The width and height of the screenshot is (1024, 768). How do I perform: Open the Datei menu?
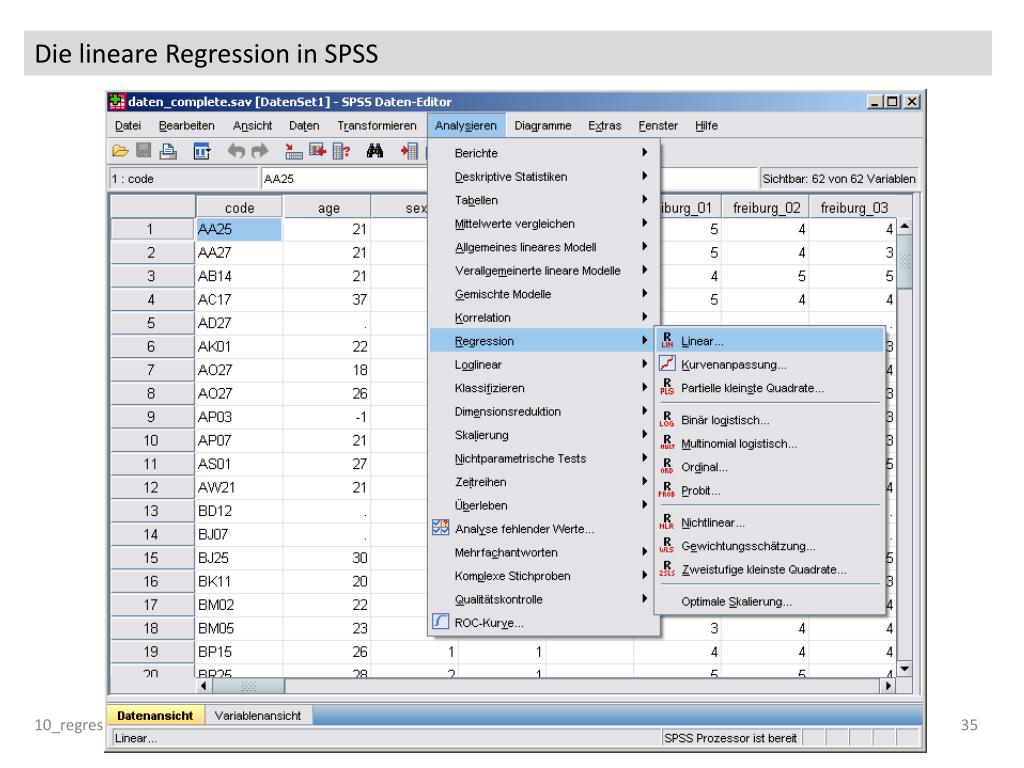point(128,125)
